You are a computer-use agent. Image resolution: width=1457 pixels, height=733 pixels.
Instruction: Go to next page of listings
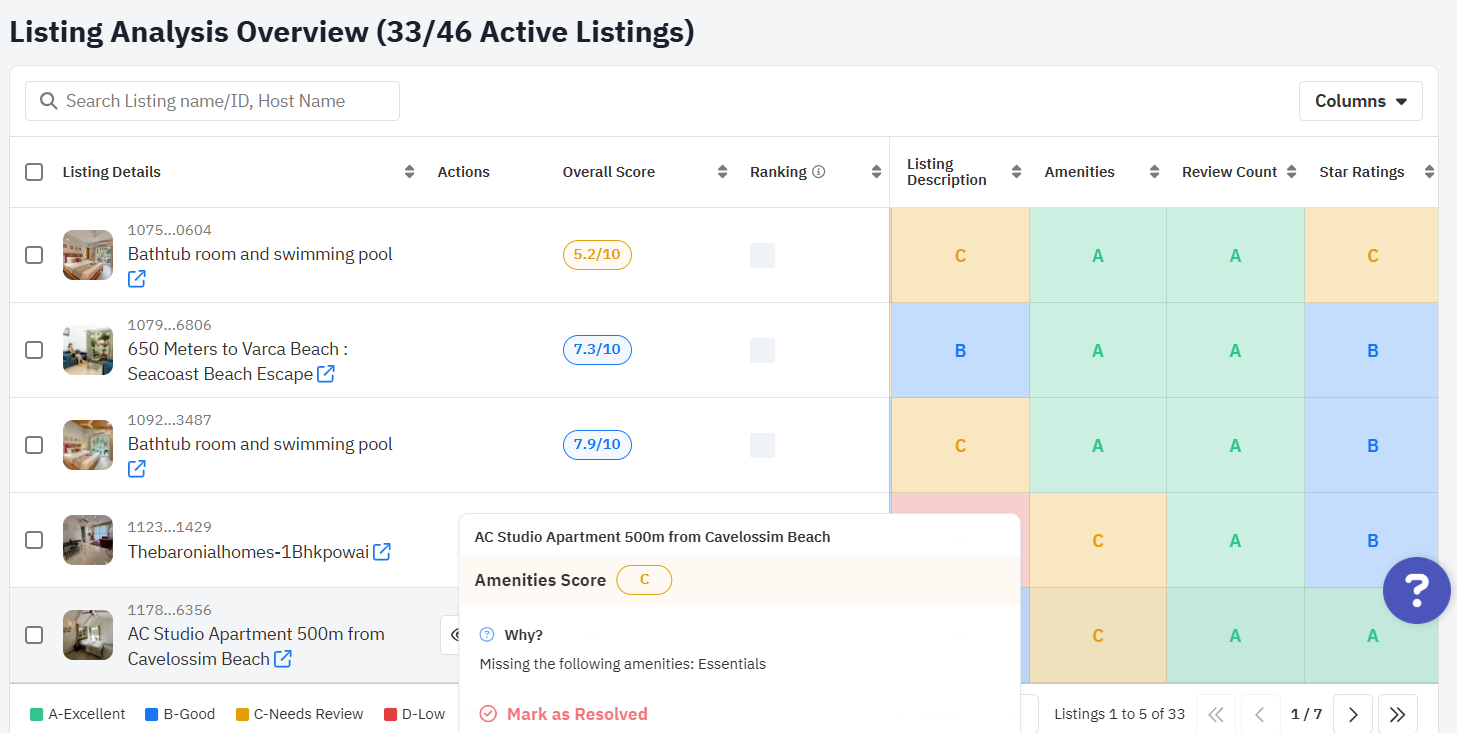click(x=1352, y=714)
